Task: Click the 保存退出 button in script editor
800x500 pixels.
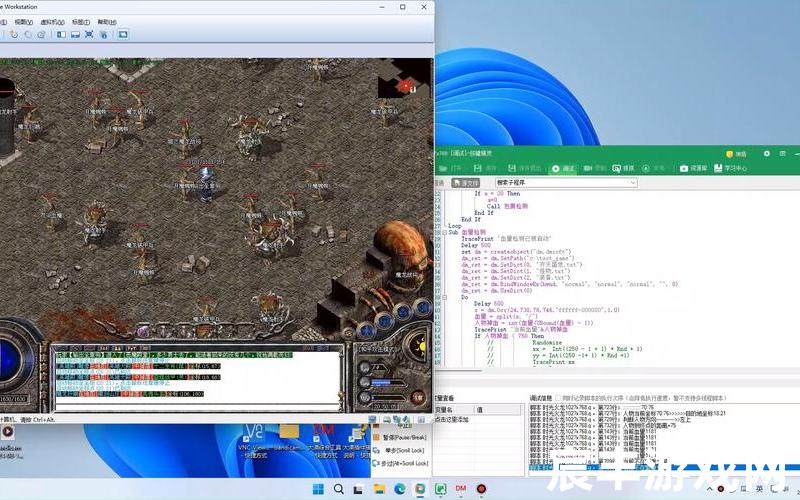Action: pyautogui.click(x=524, y=168)
